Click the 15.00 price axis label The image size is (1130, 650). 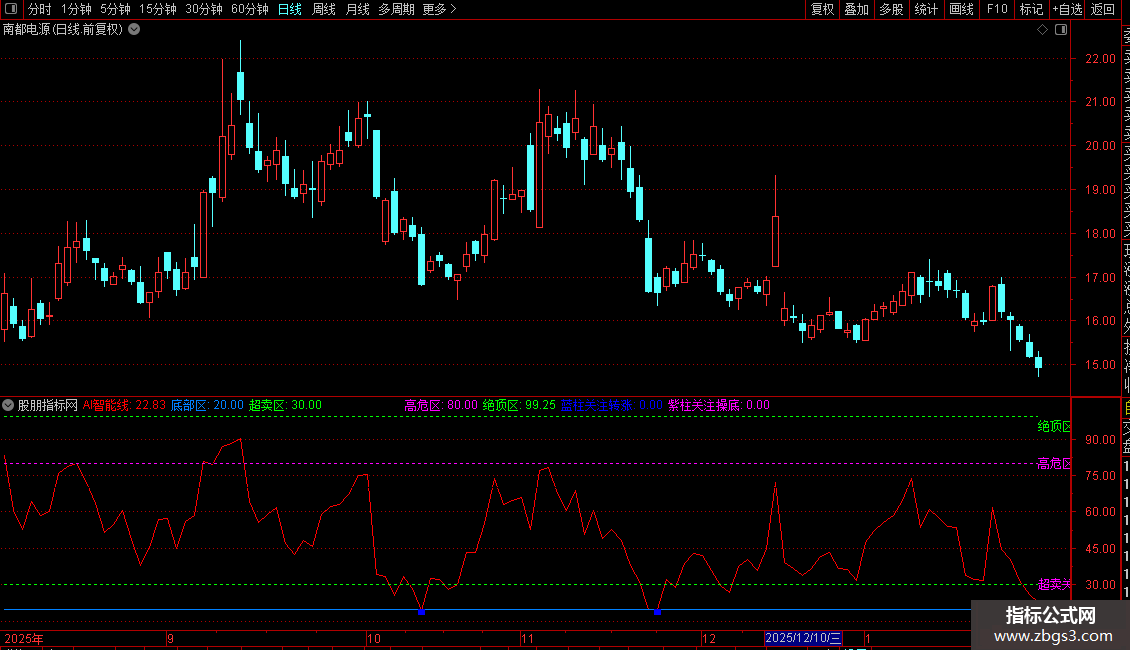pos(1100,365)
